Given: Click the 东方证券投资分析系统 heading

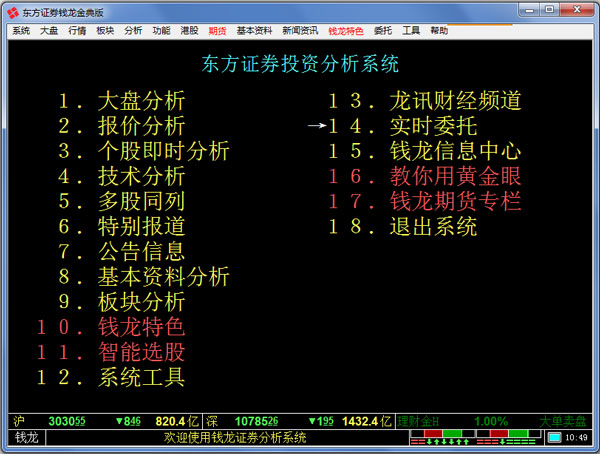Looking at the screenshot, I should [x=300, y=64].
